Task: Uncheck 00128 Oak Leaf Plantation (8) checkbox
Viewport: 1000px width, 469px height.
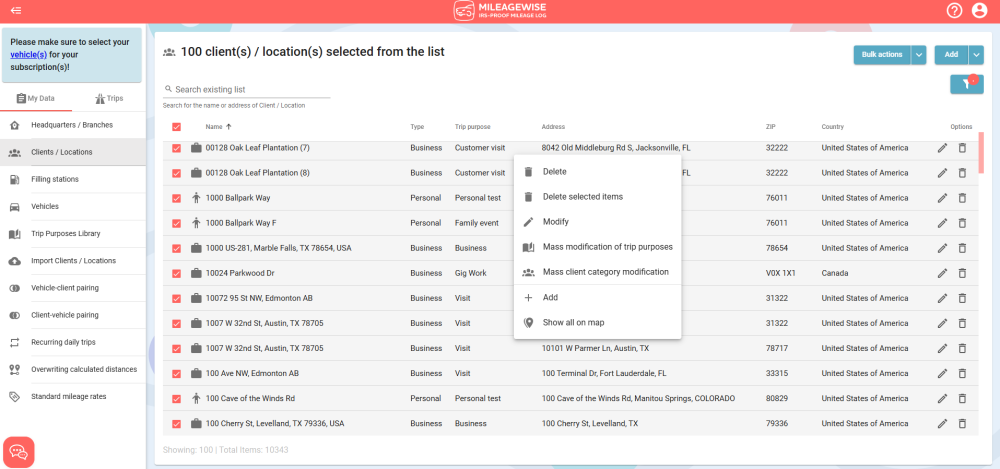Action: pyautogui.click(x=177, y=173)
